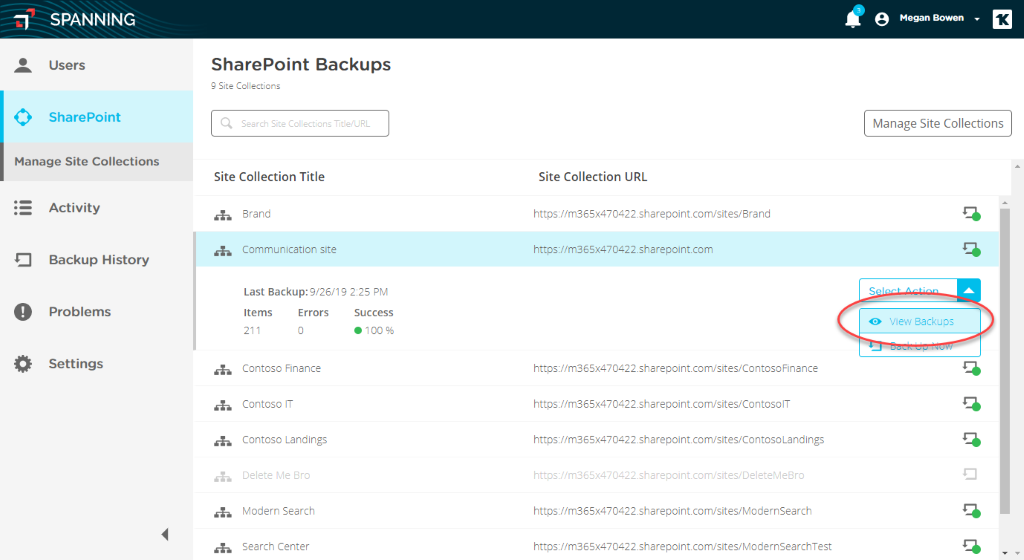Click backup status icon for Communication site
Viewport: 1024px width, 560px height.
[971, 249]
